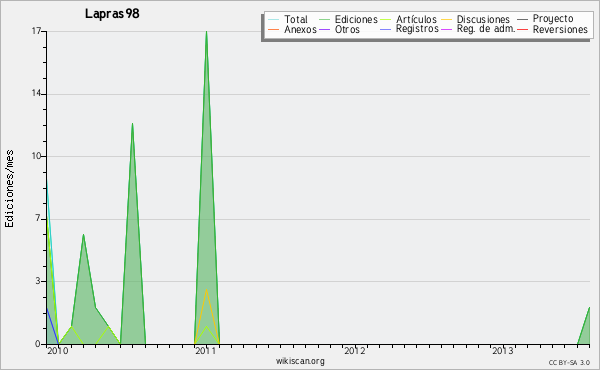
Task: Click the y-axis value 17
Action: [36, 31]
